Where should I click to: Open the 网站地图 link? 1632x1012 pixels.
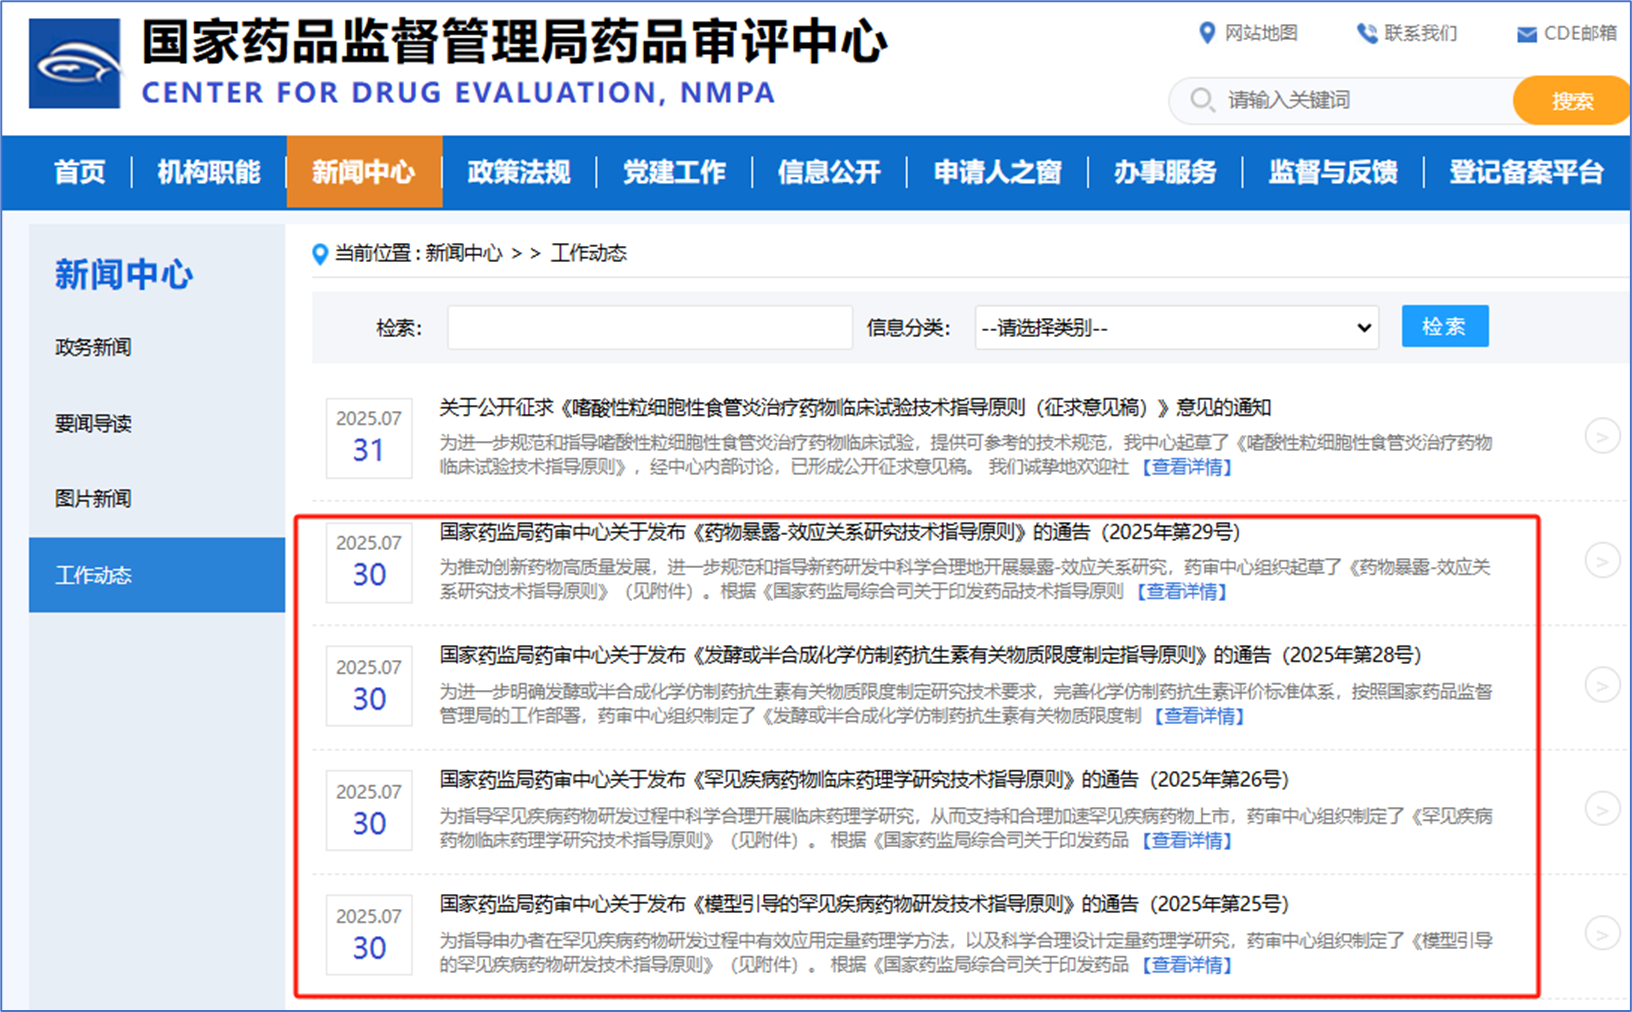pos(1262,33)
